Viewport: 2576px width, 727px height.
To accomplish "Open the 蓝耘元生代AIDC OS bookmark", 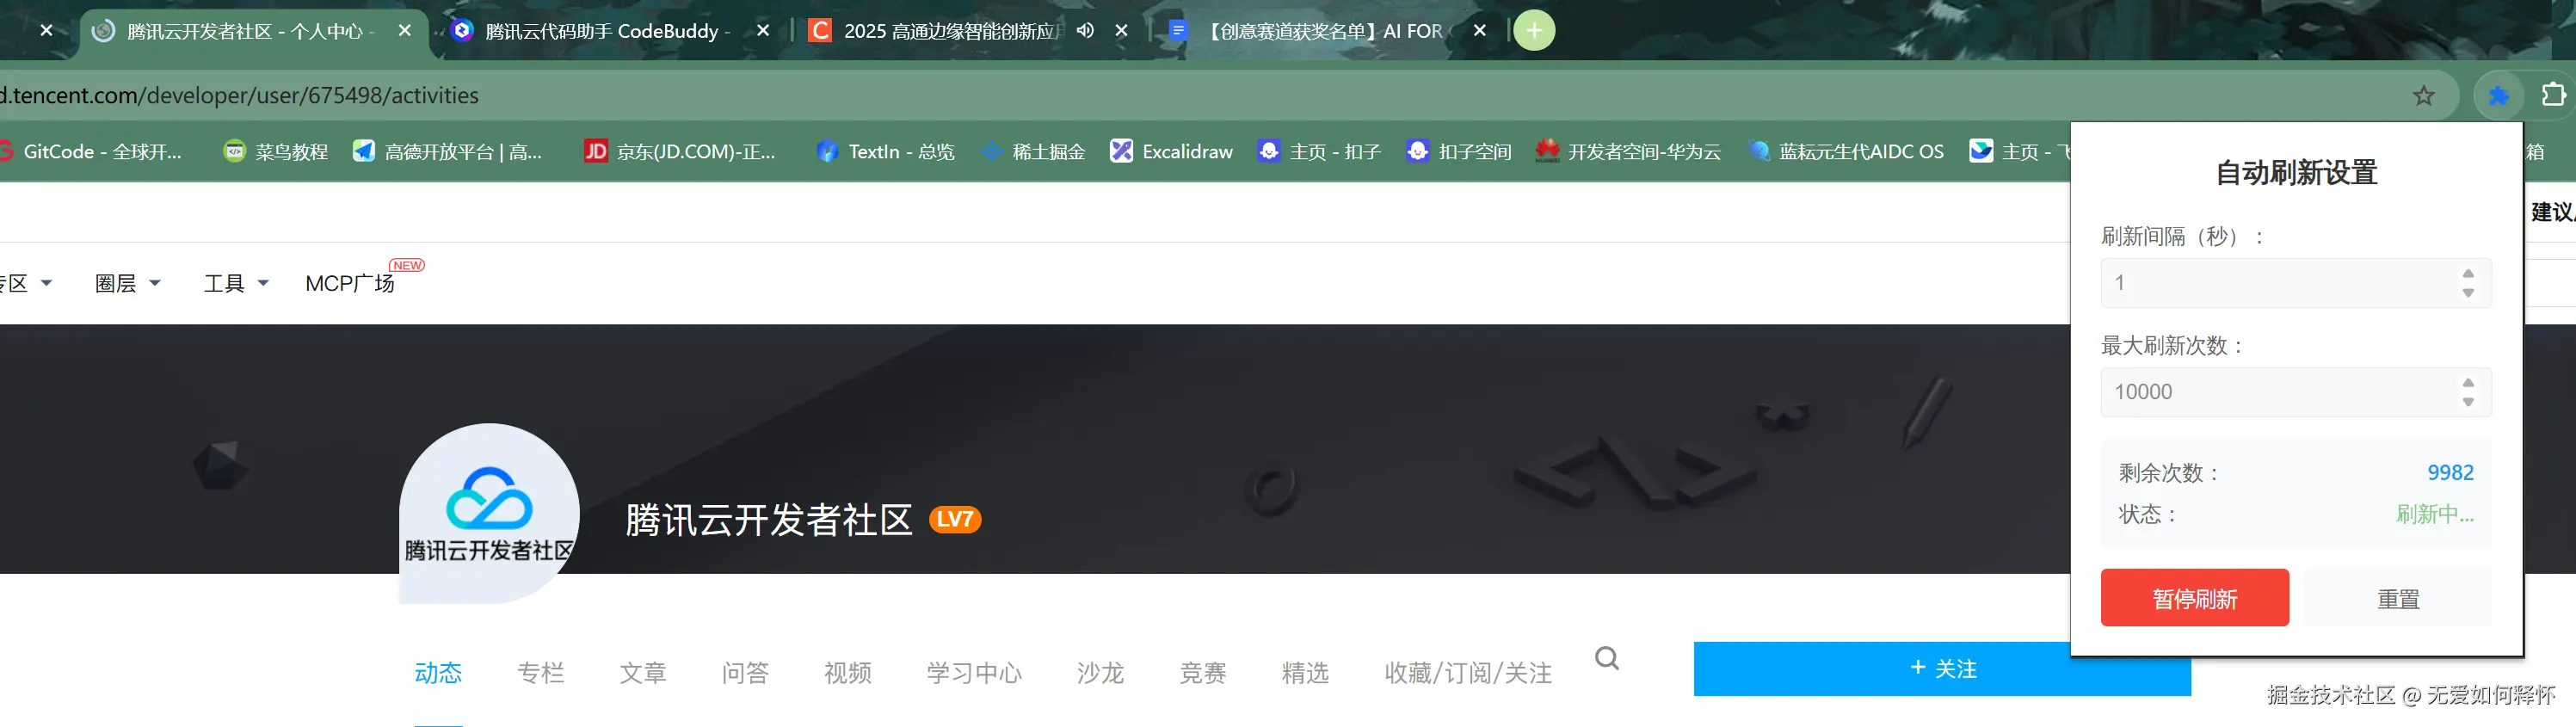I will pos(1846,152).
